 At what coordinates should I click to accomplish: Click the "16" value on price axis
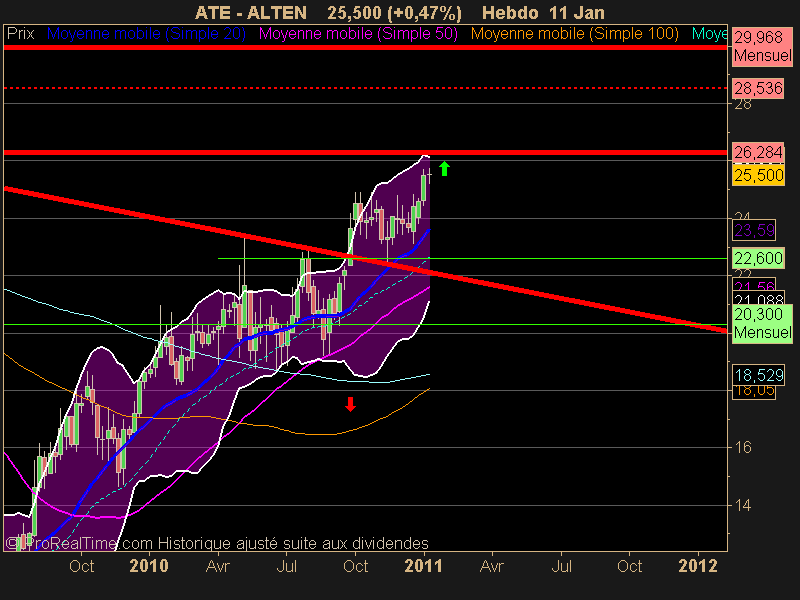pos(743,447)
